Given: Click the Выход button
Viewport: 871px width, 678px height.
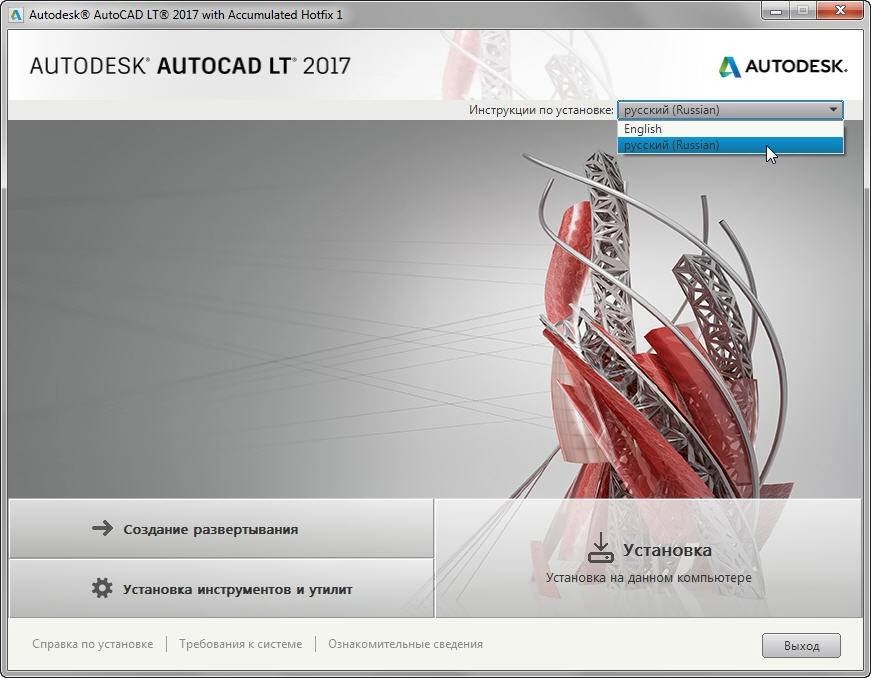Looking at the screenshot, I should 801,646.
